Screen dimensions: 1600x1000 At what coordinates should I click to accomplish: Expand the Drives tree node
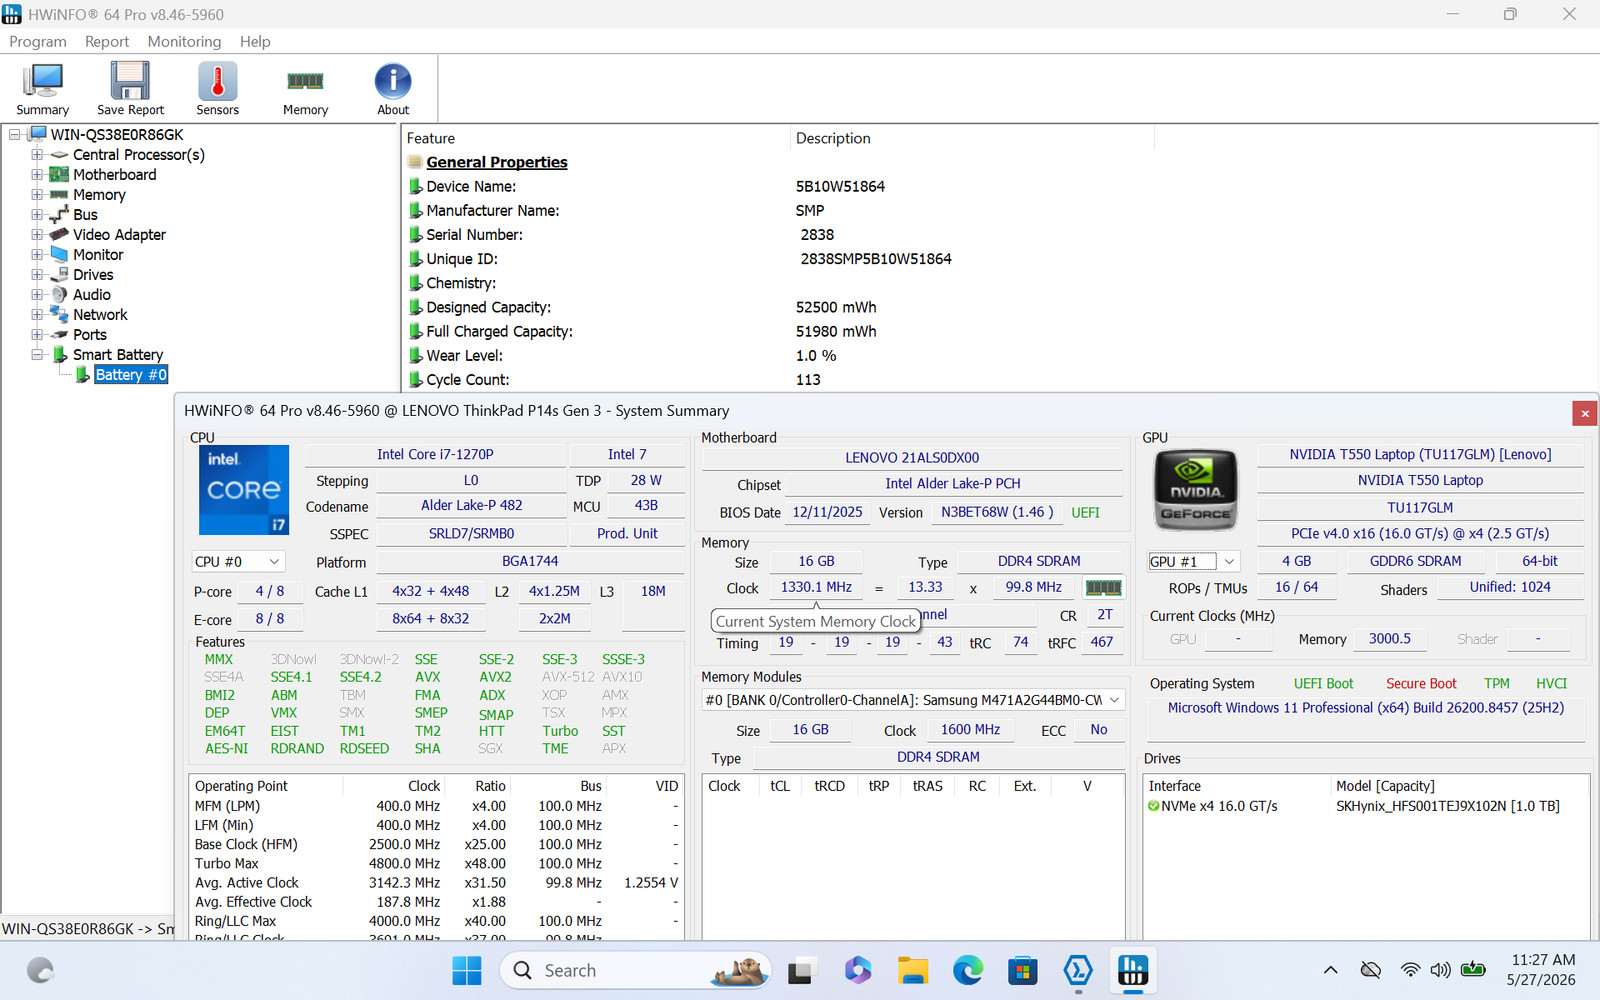coord(37,275)
